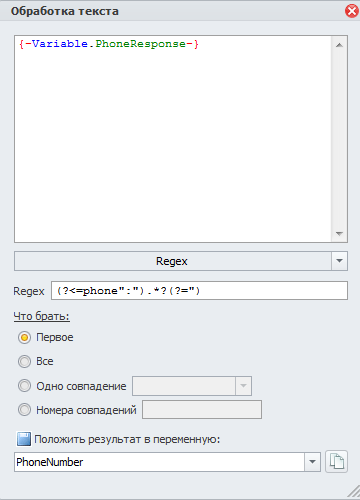
Task: Click the resize grip in dialog corner
Action: tap(354, 492)
